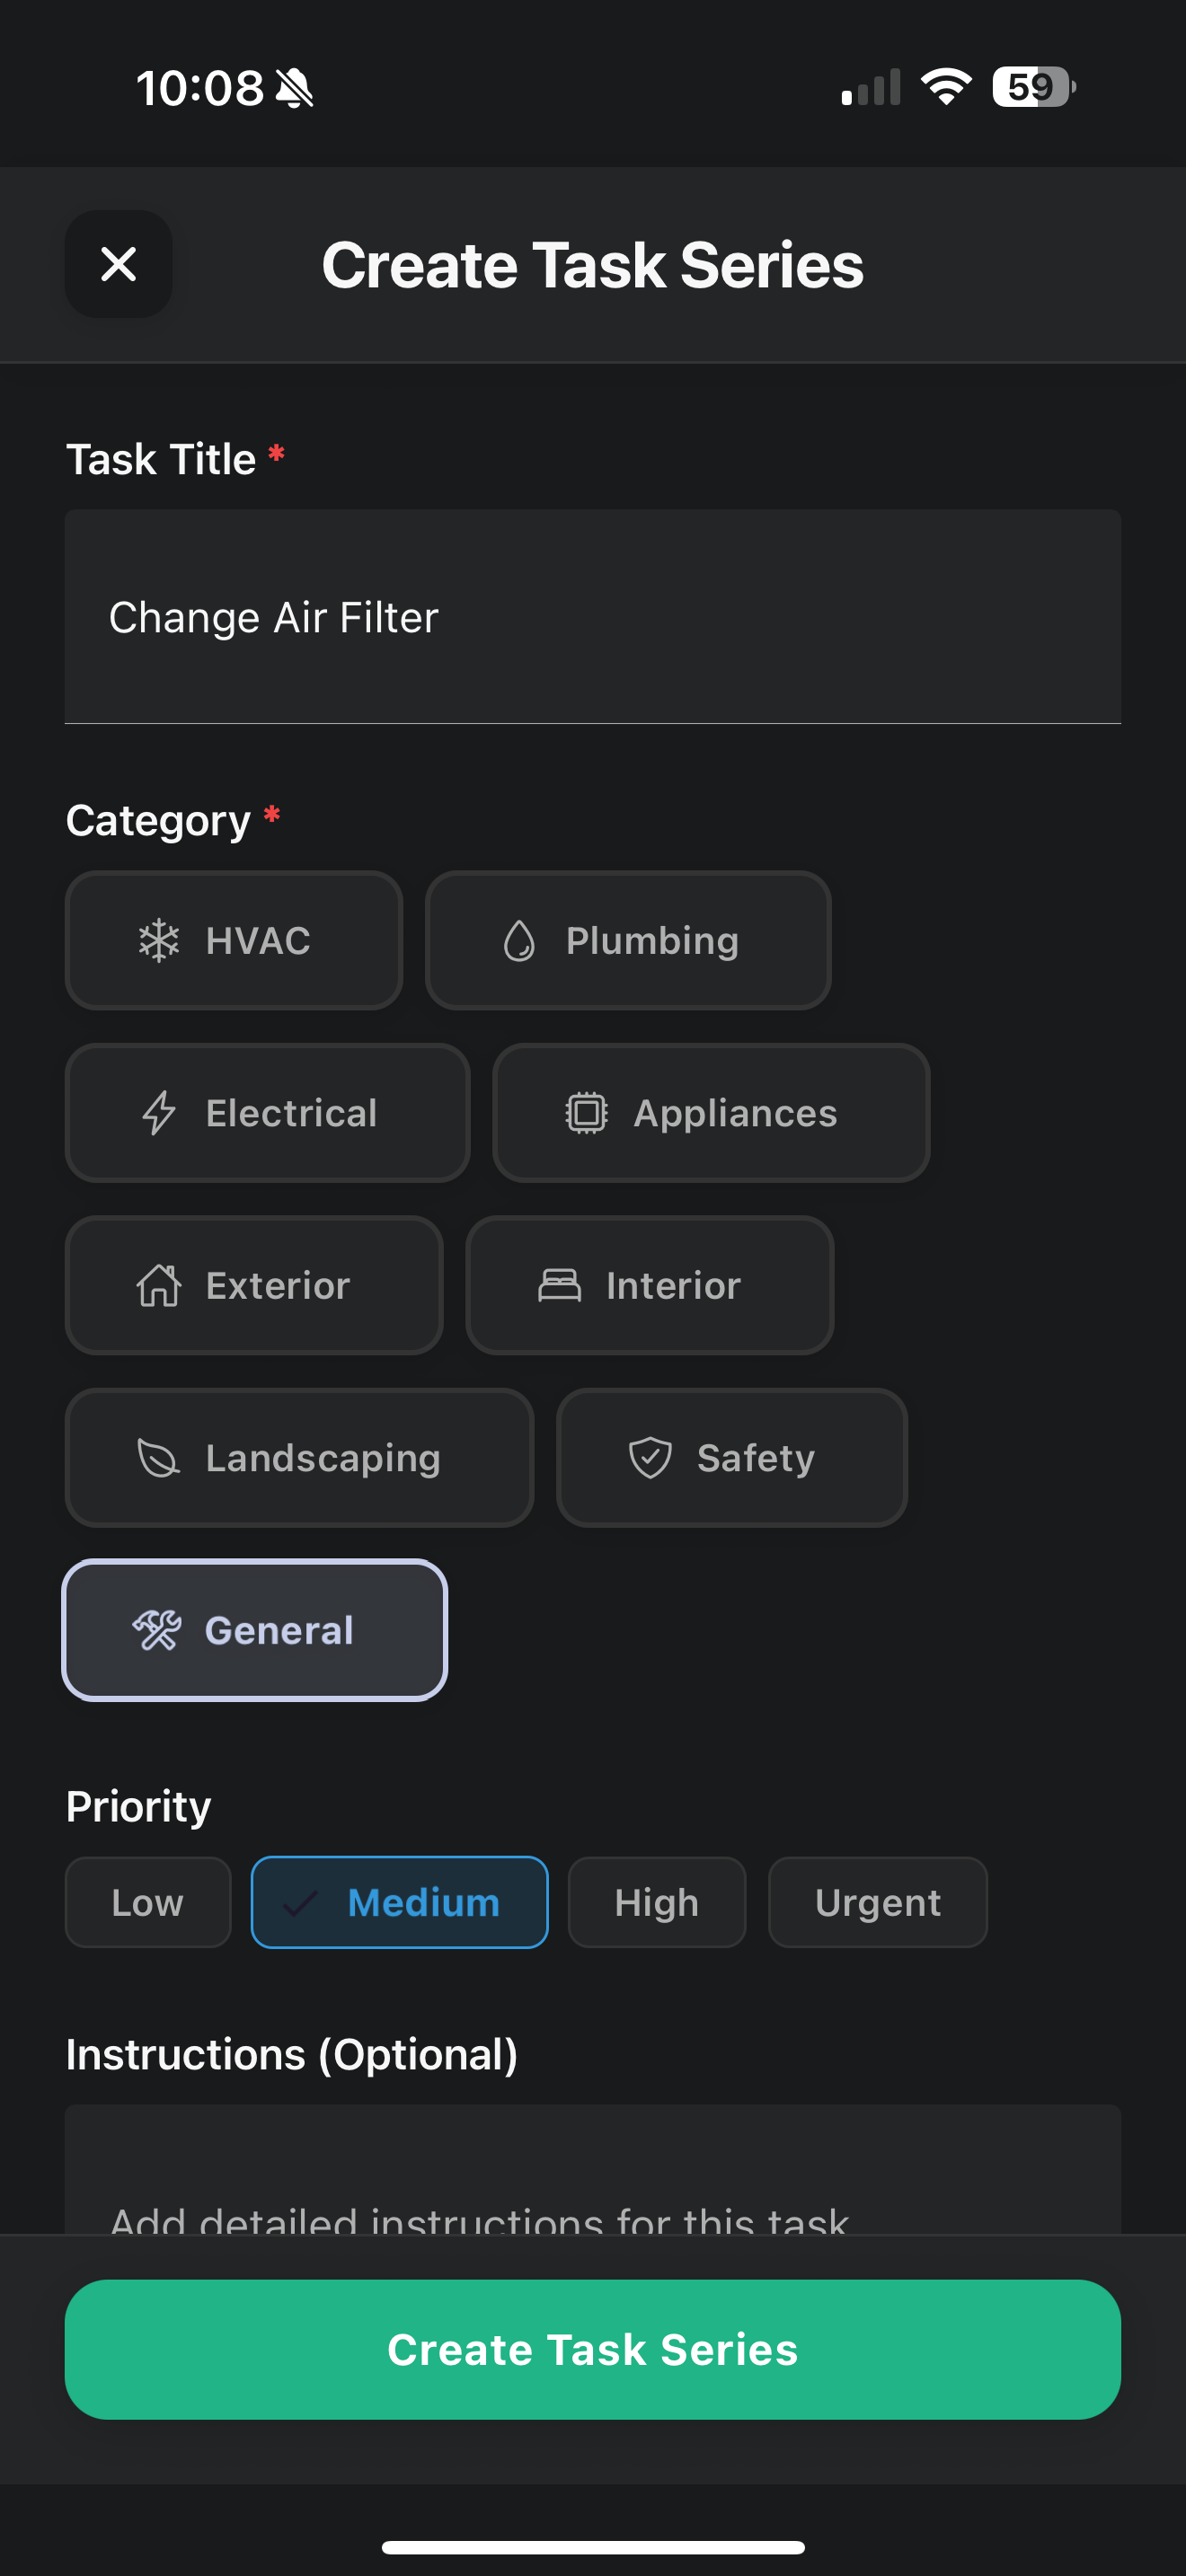The width and height of the screenshot is (1186, 2576).
Task: Set priority to High
Action: tap(656, 1902)
